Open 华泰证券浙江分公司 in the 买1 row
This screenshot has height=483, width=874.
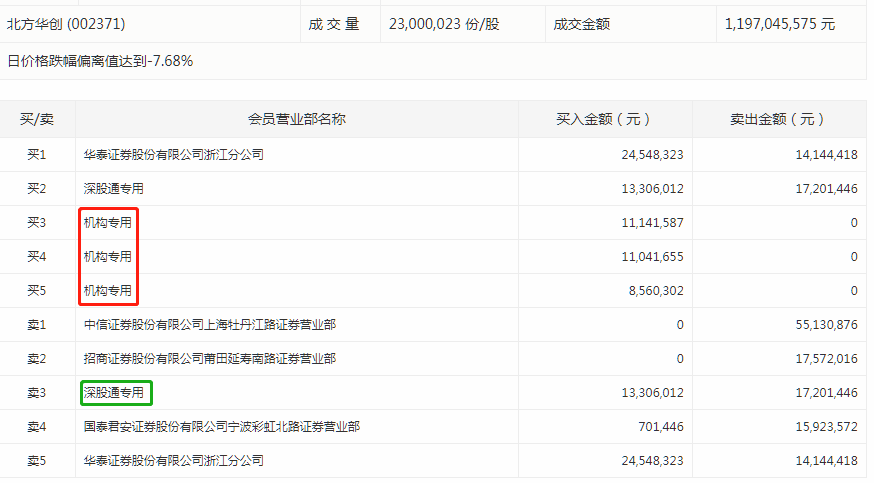click(x=173, y=155)
